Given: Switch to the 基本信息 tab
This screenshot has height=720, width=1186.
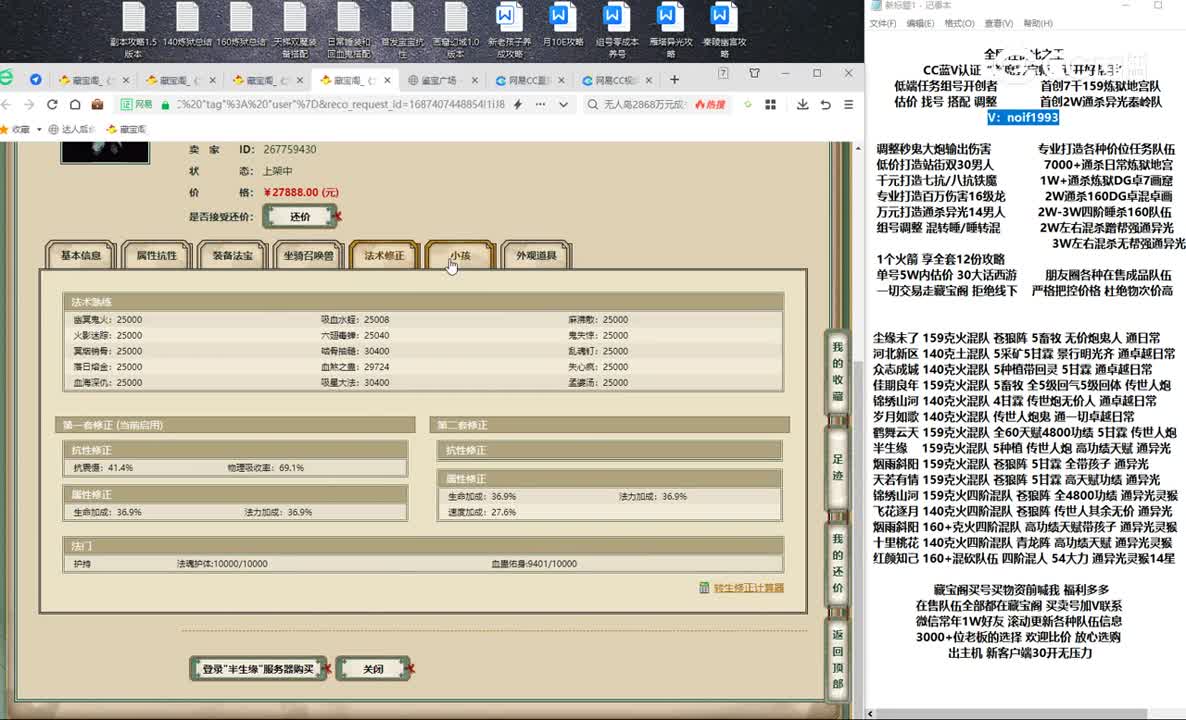Looking at the screenshot, I should coord(81,256).
